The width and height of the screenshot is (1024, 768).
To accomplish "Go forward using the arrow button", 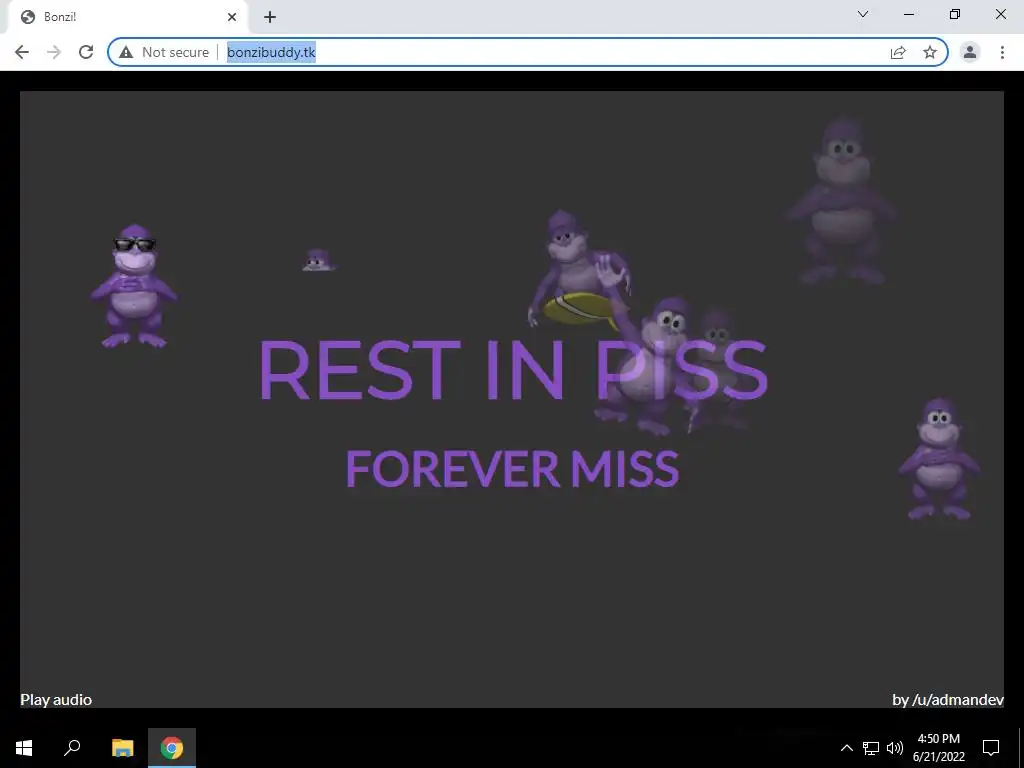I will pyautogui.click(x=54, y=52).
